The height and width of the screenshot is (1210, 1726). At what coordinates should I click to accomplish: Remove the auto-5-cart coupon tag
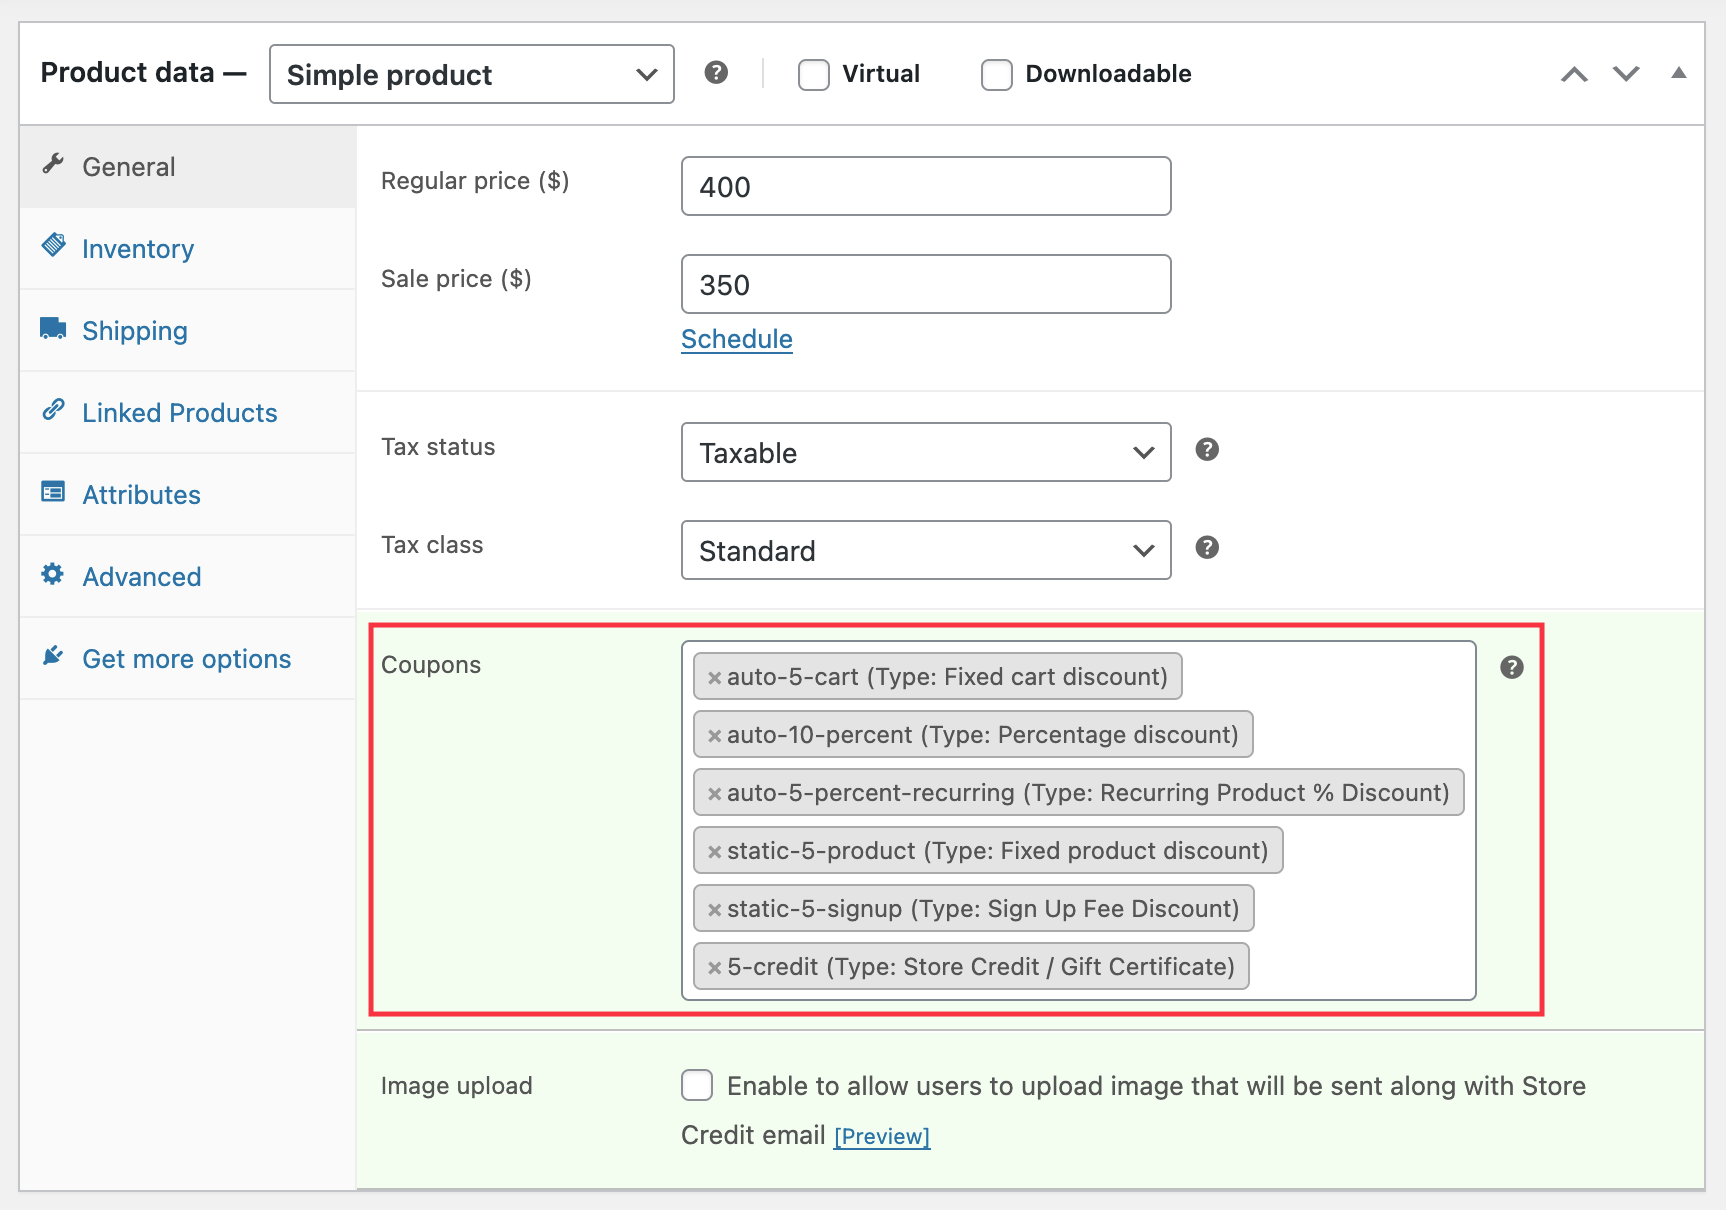point(714,678)
